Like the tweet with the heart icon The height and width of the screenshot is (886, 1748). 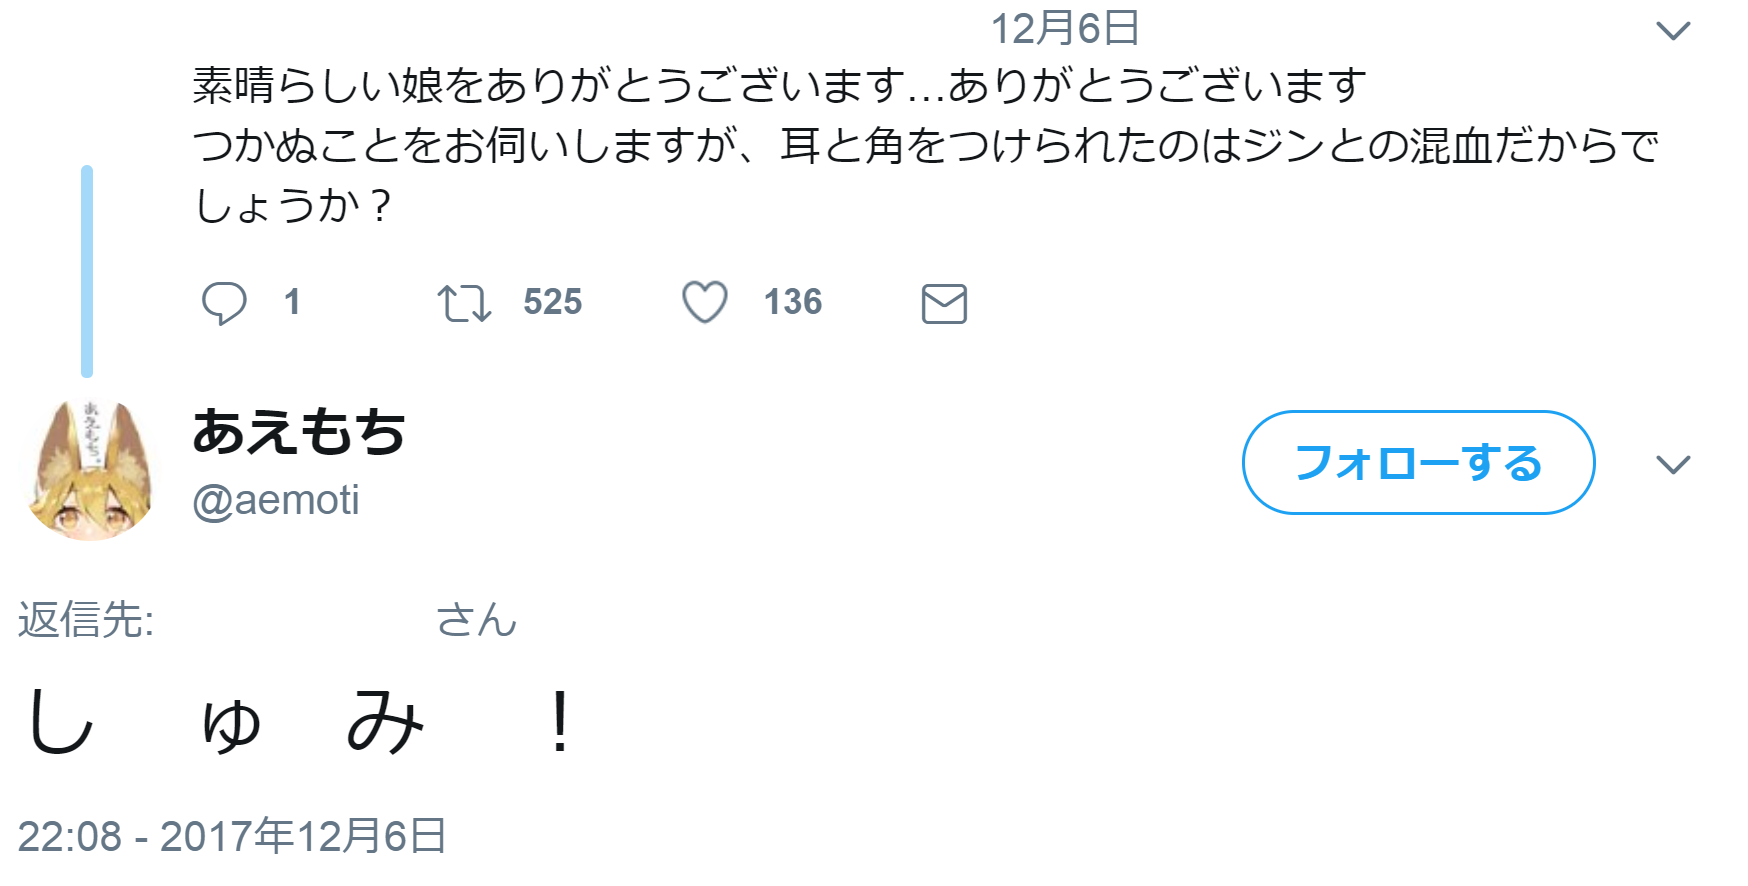(x=705, y=302)
